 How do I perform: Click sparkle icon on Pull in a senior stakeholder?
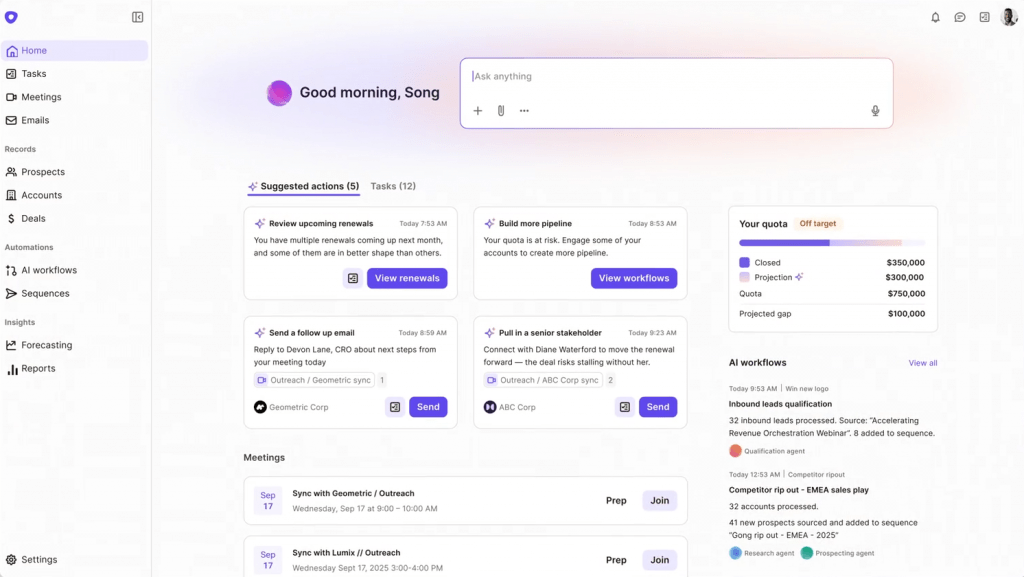[x=489, y=333]
